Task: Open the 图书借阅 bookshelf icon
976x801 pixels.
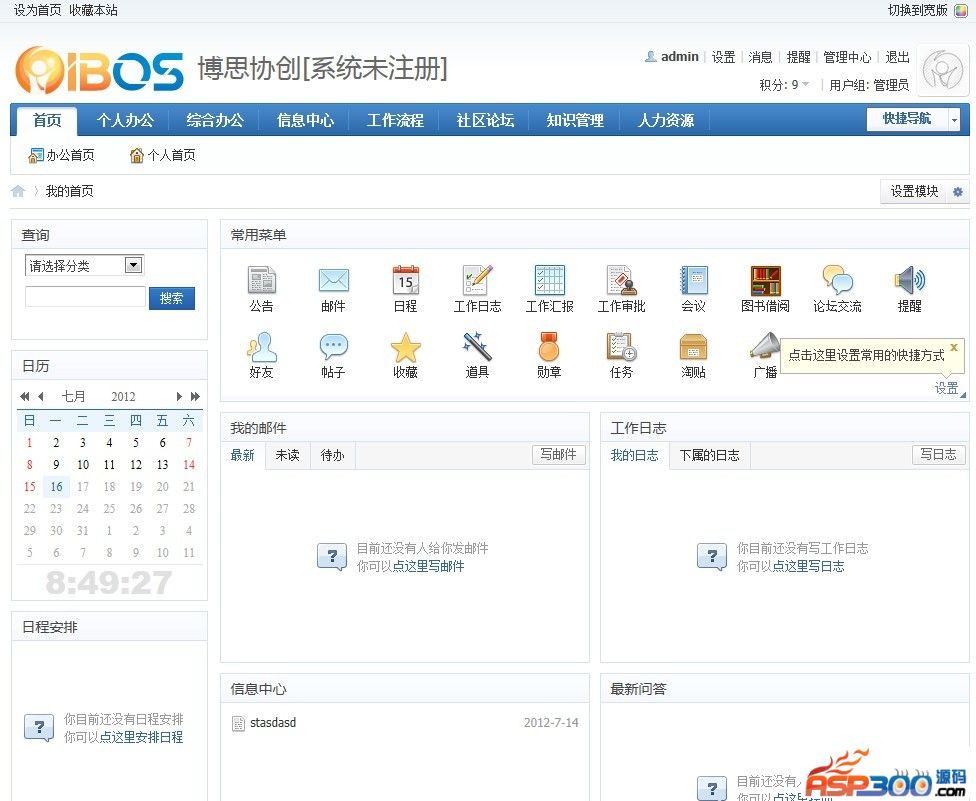Action: tap(766, 280)
